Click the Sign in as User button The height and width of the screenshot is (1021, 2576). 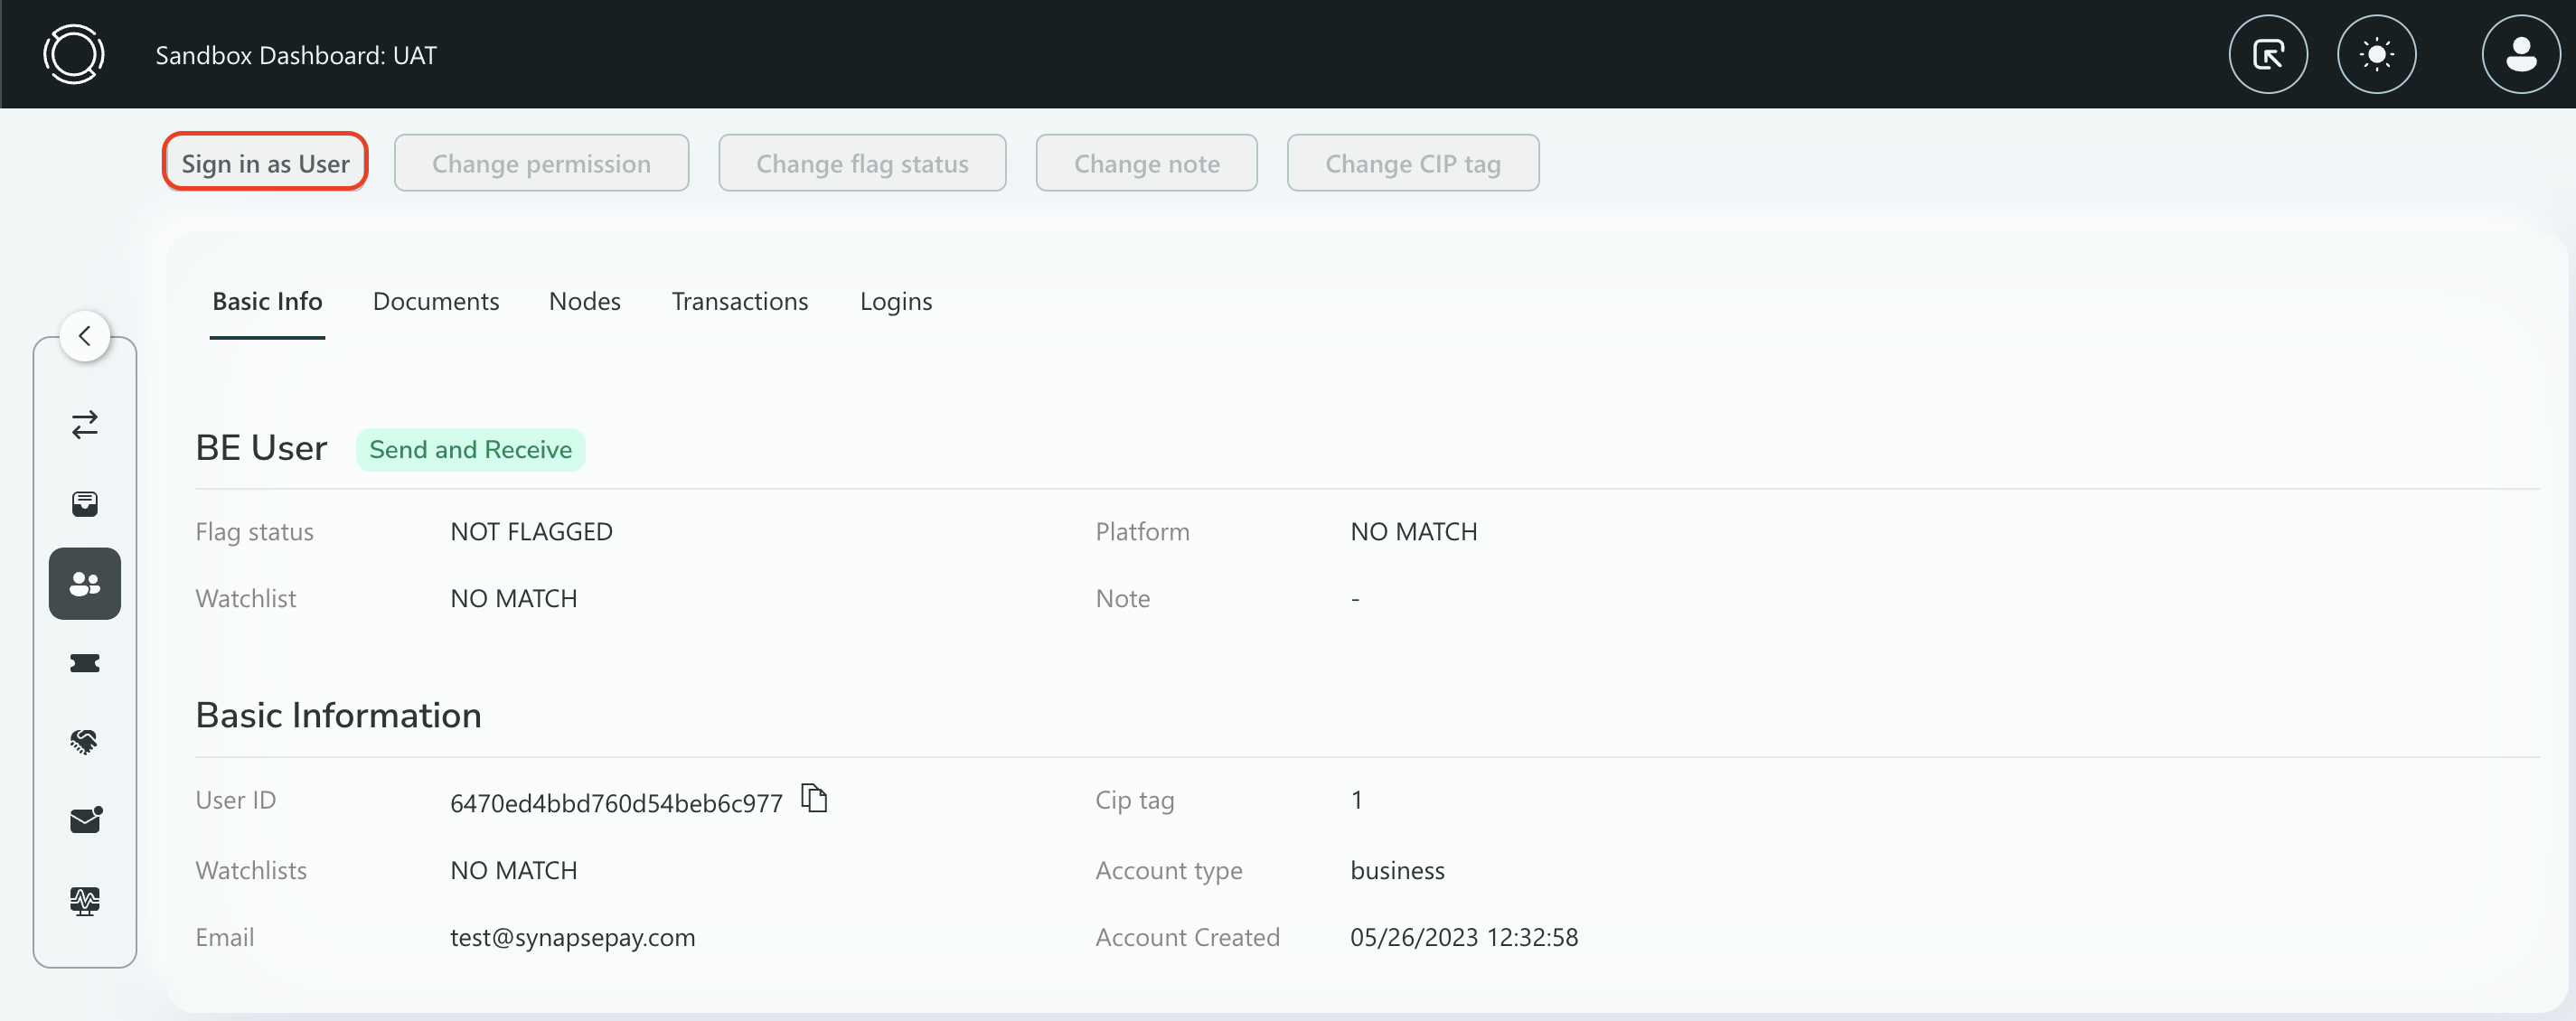265,162
